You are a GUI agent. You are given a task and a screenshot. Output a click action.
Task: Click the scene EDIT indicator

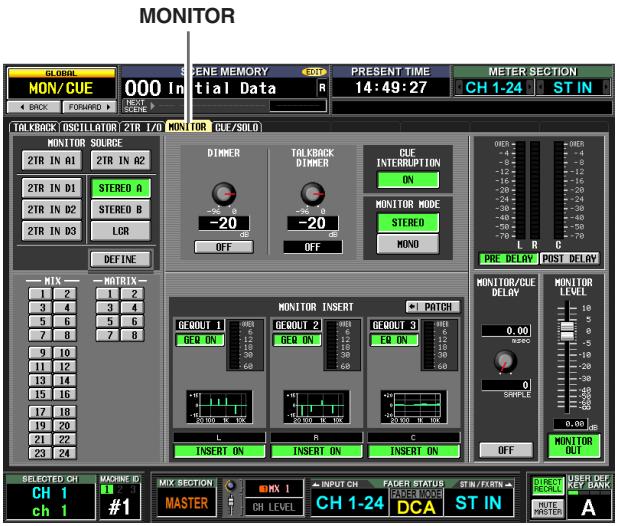click(314, 72)
